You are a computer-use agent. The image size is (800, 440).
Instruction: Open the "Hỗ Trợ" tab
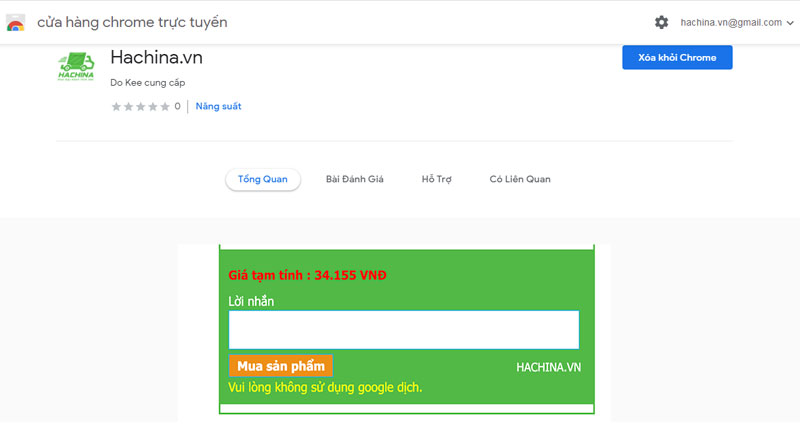[x=436, y=179]
